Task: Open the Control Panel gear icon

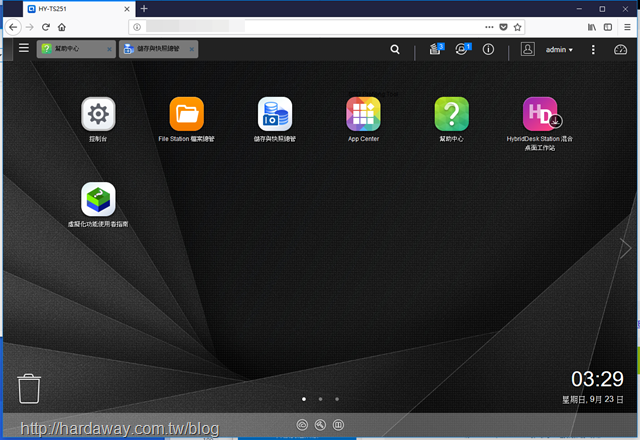Action: click(x=98, y=114)
